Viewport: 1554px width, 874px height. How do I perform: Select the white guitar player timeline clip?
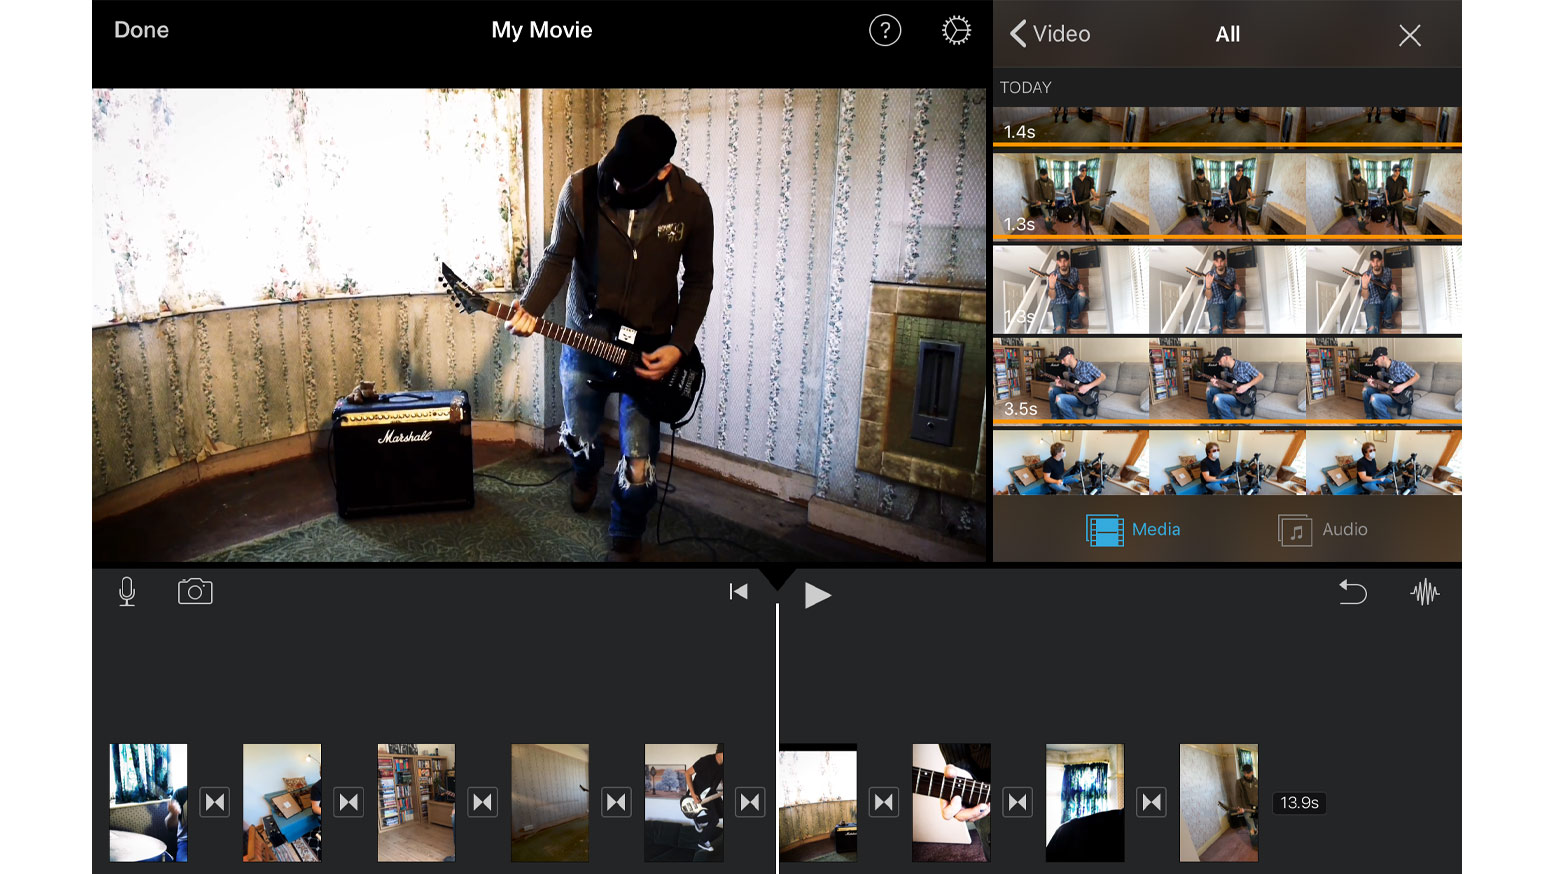click(684, 802)
